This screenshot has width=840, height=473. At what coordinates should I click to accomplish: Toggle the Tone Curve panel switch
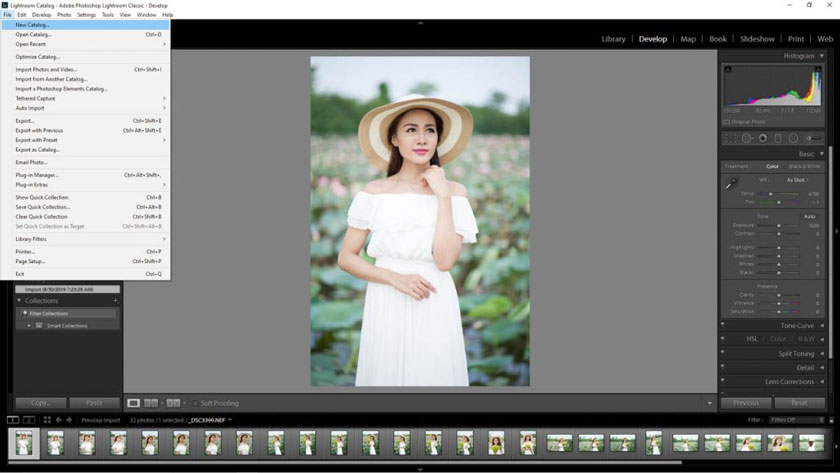coord(723,325)
